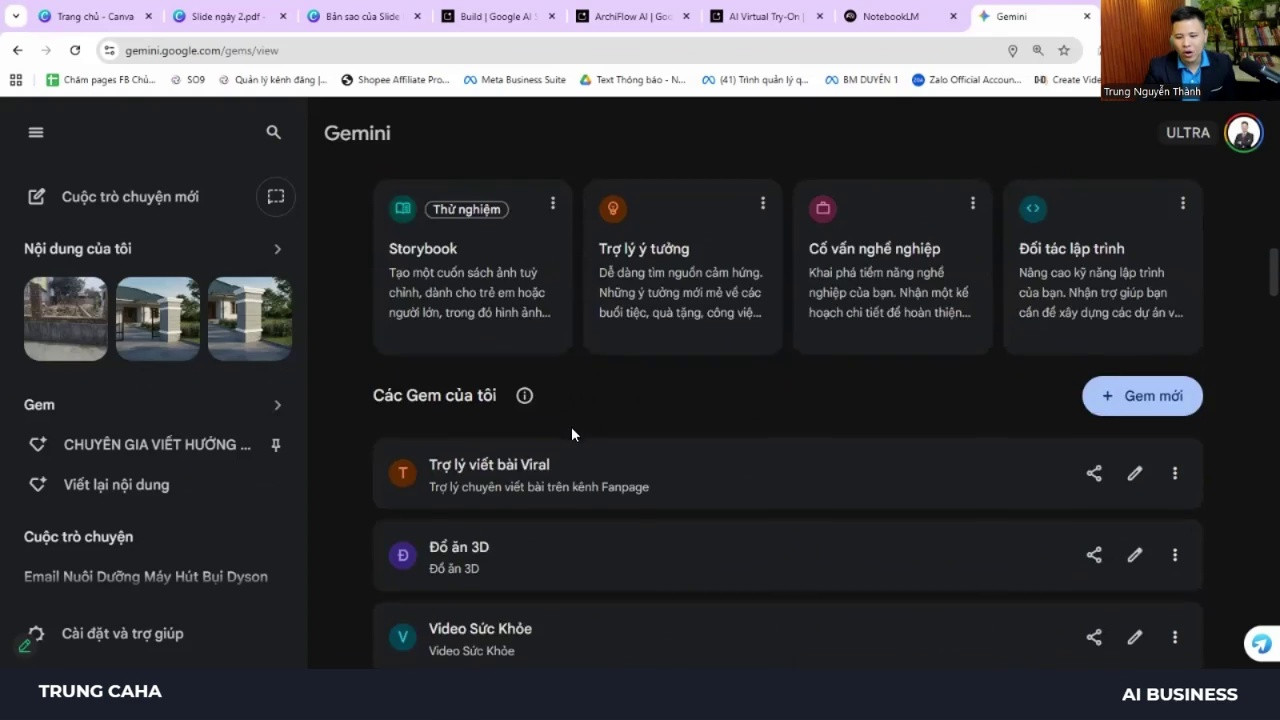Edit the Trợ lý viết bài Viral gem
This screenshot has width=1280, height=720.
[x=1134, y=474]
